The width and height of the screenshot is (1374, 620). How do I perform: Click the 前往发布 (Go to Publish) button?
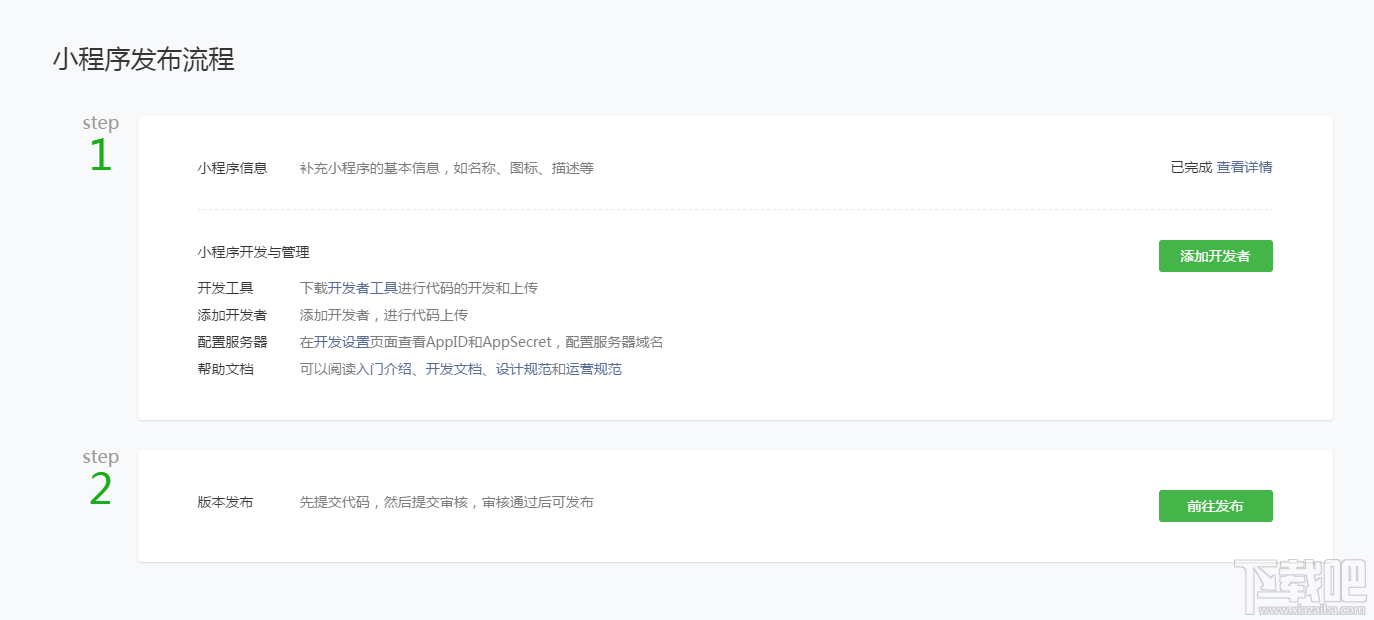[x=1215, y=506]
